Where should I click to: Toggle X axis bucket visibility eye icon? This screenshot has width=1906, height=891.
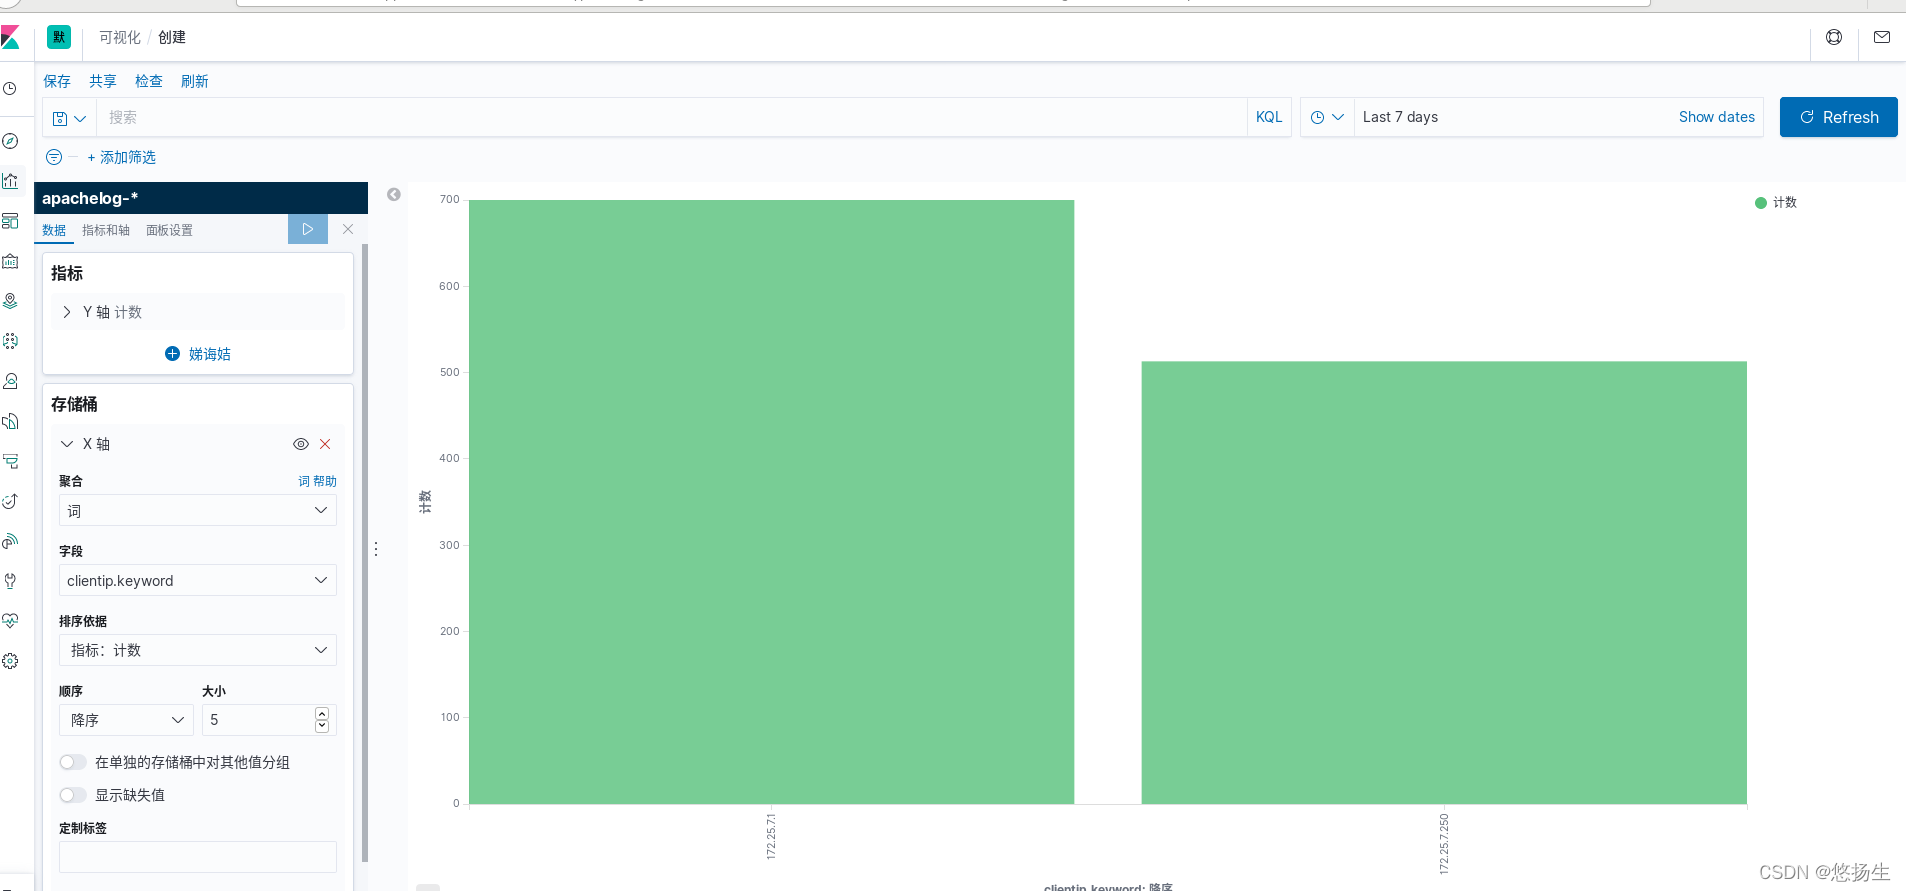(300, 444)
